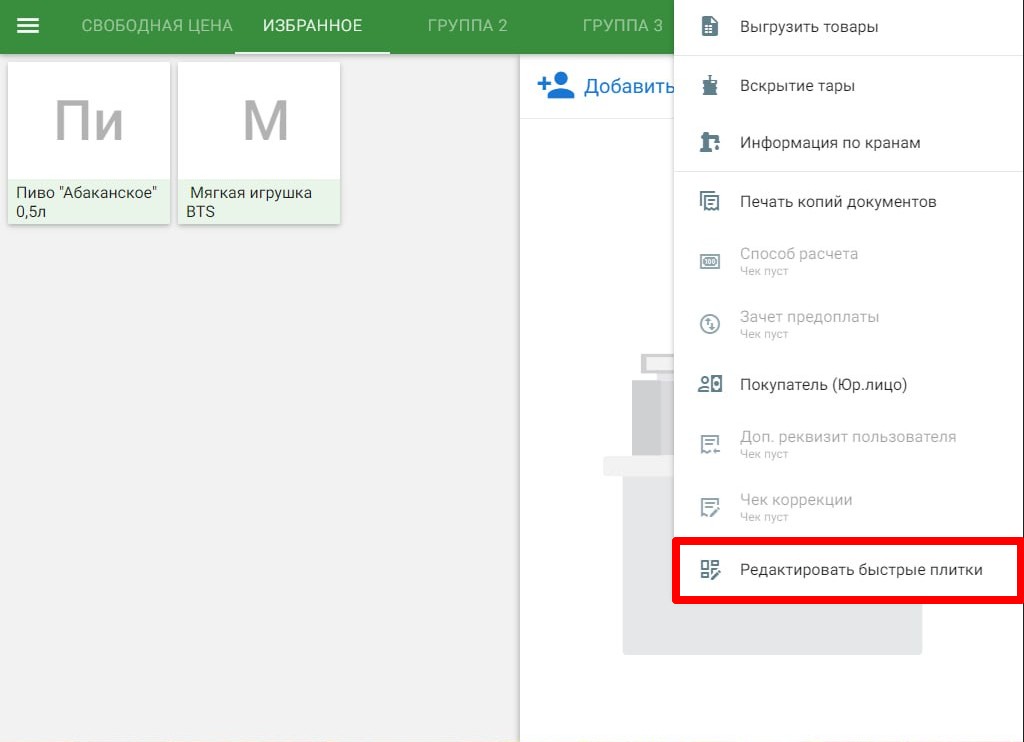Click the Печать копий документов icon
The height and width of the screenshot is (742, 1024).
(x=709, y=201)
